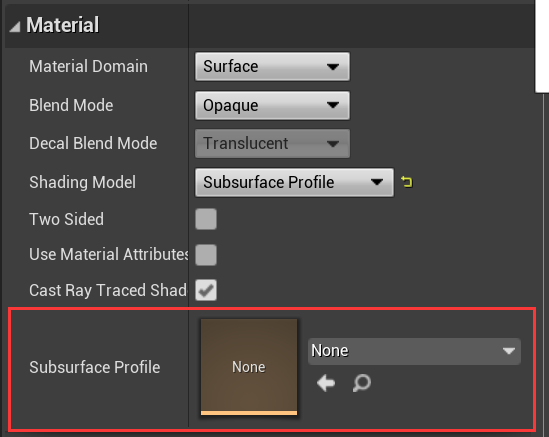Viewport: 549px width, 437px height.
Task: Select the Shading Model property label
Action: [82, 182]
